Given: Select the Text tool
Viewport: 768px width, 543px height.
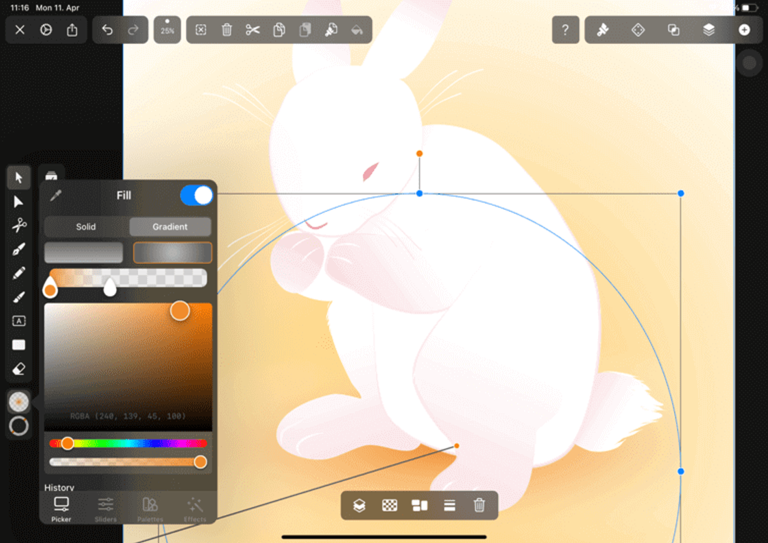Looking at the screenshot, I should [19, 321].
